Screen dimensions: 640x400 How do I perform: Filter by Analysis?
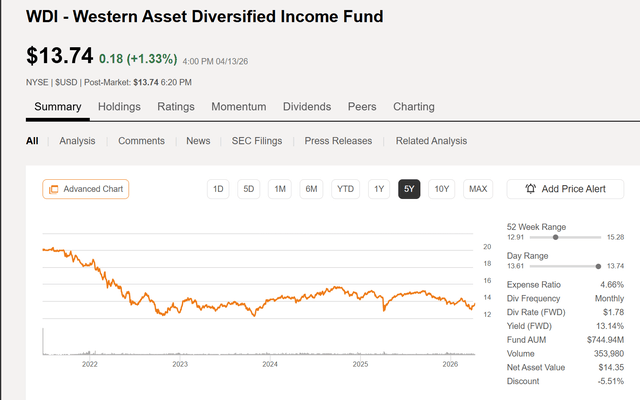77,141
